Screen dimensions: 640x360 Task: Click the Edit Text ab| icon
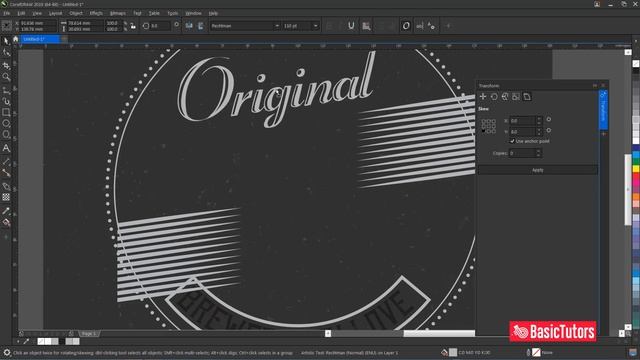tap(420, 26)
